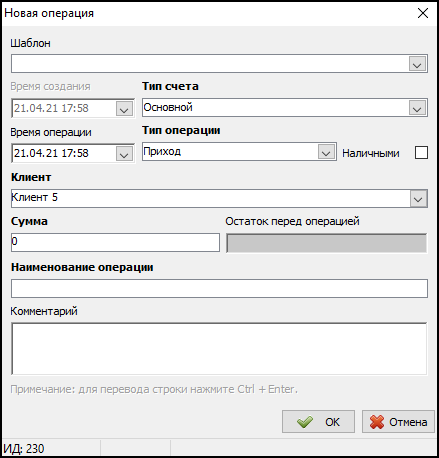Confirm with the OK button
Screen dimensions: 439x458
tap(318, 422)
